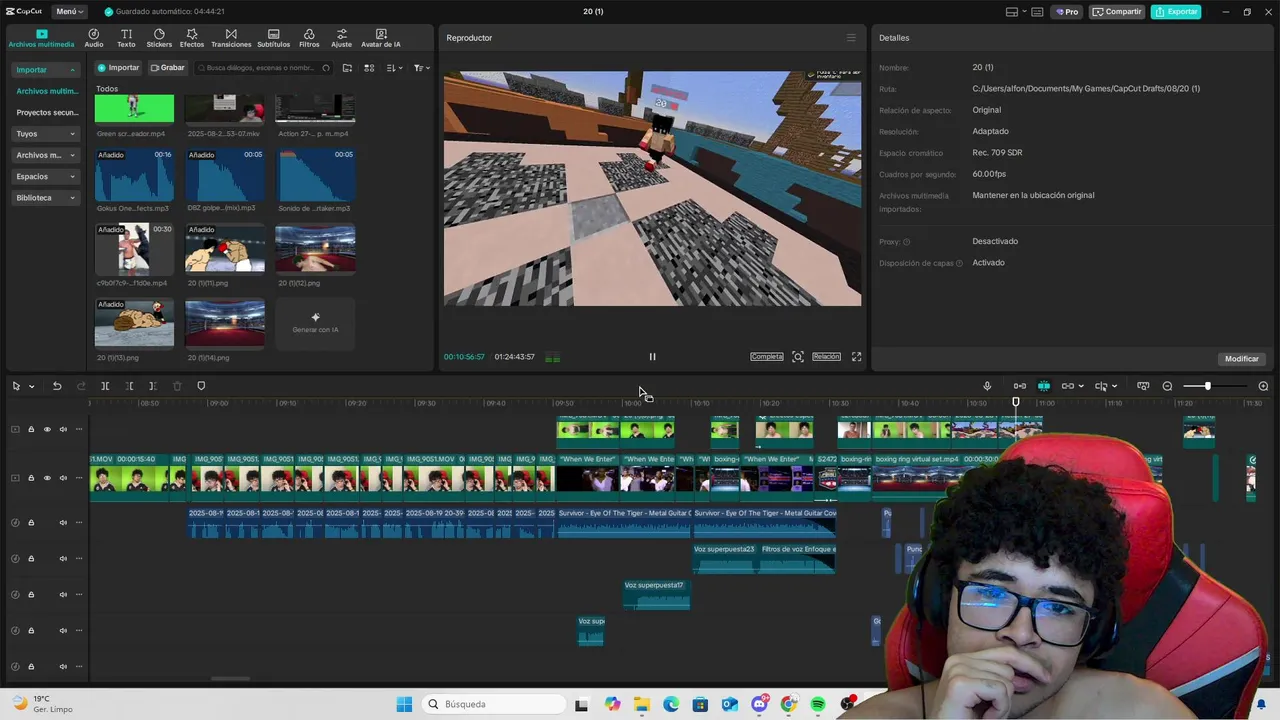
Task: Open the Stickers panel icon
Action: [x=159, y=38]
